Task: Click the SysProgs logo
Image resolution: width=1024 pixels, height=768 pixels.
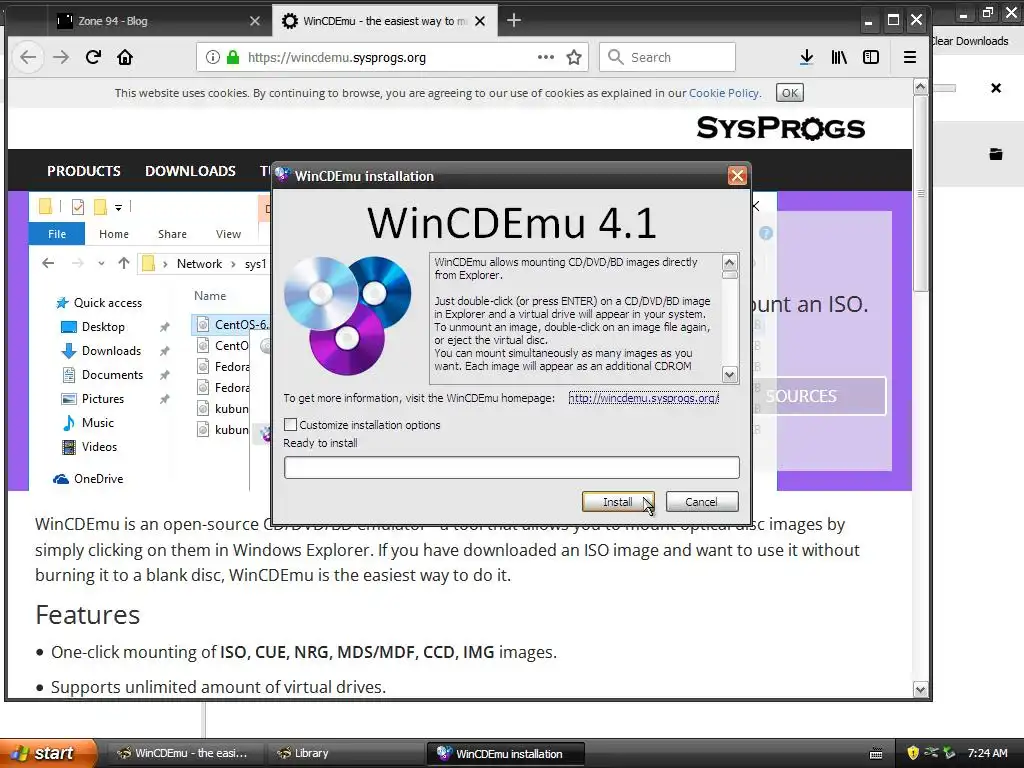Action: tap(781, 128)
